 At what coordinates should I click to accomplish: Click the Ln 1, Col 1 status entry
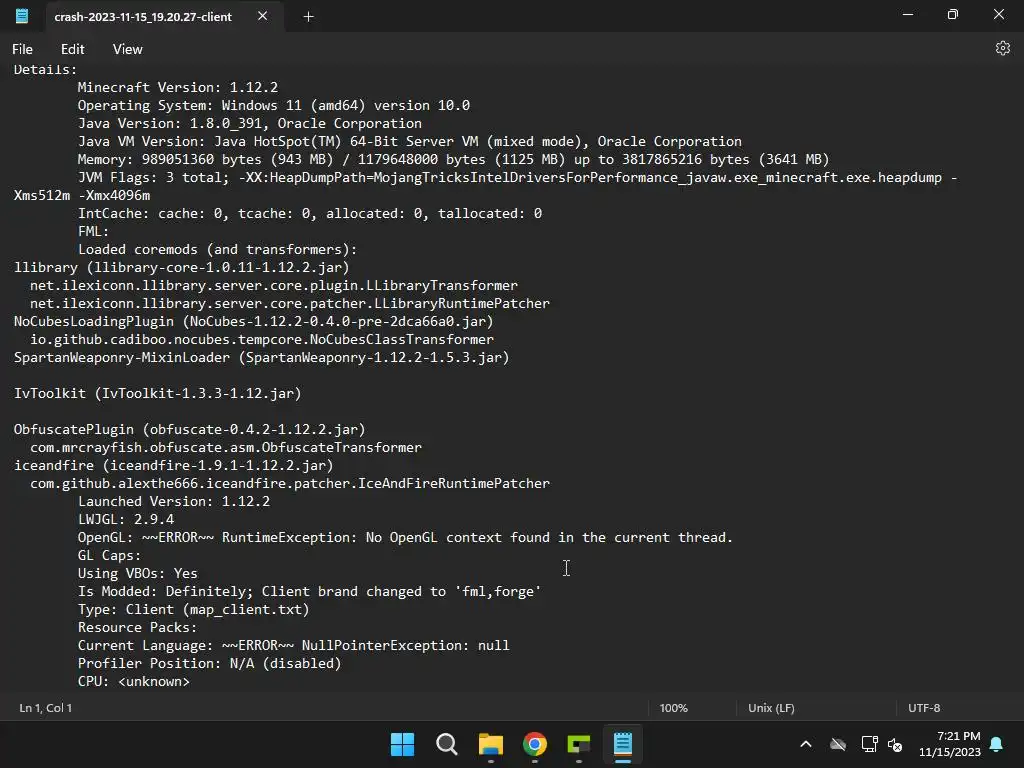[46, 708]
